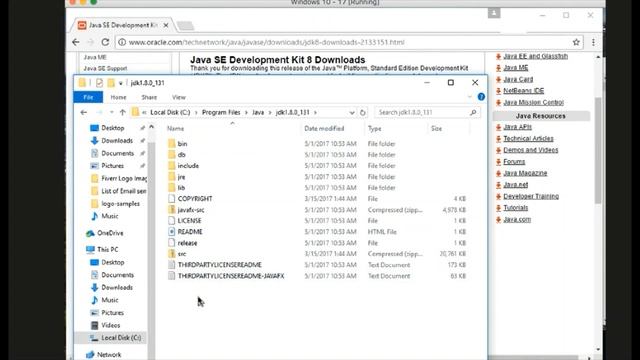Viewport: 640px width, 360px height.
Task: Click the javafx-src zipped folder icon
Action: 172,210
